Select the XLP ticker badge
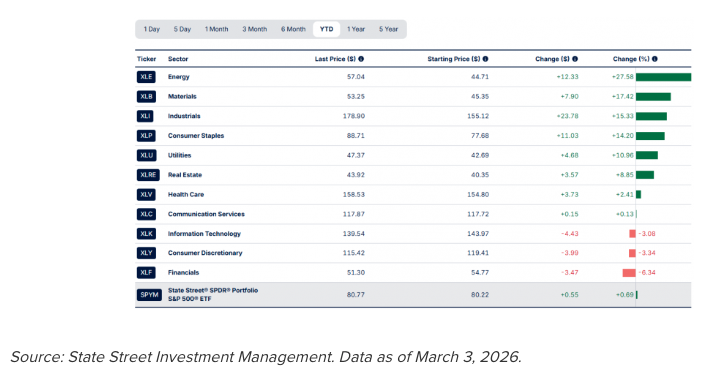 [146, 136]
